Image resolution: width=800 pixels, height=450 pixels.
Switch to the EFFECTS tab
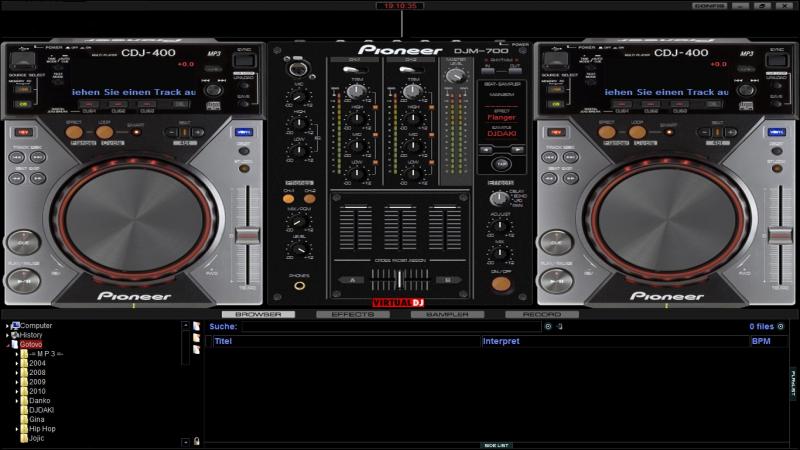pyautogui.click(x=353, y=314)
